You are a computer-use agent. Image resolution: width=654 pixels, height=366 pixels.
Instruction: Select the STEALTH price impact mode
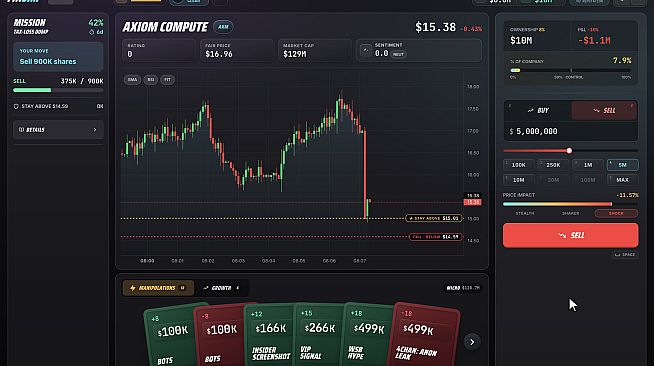point(525,213)
